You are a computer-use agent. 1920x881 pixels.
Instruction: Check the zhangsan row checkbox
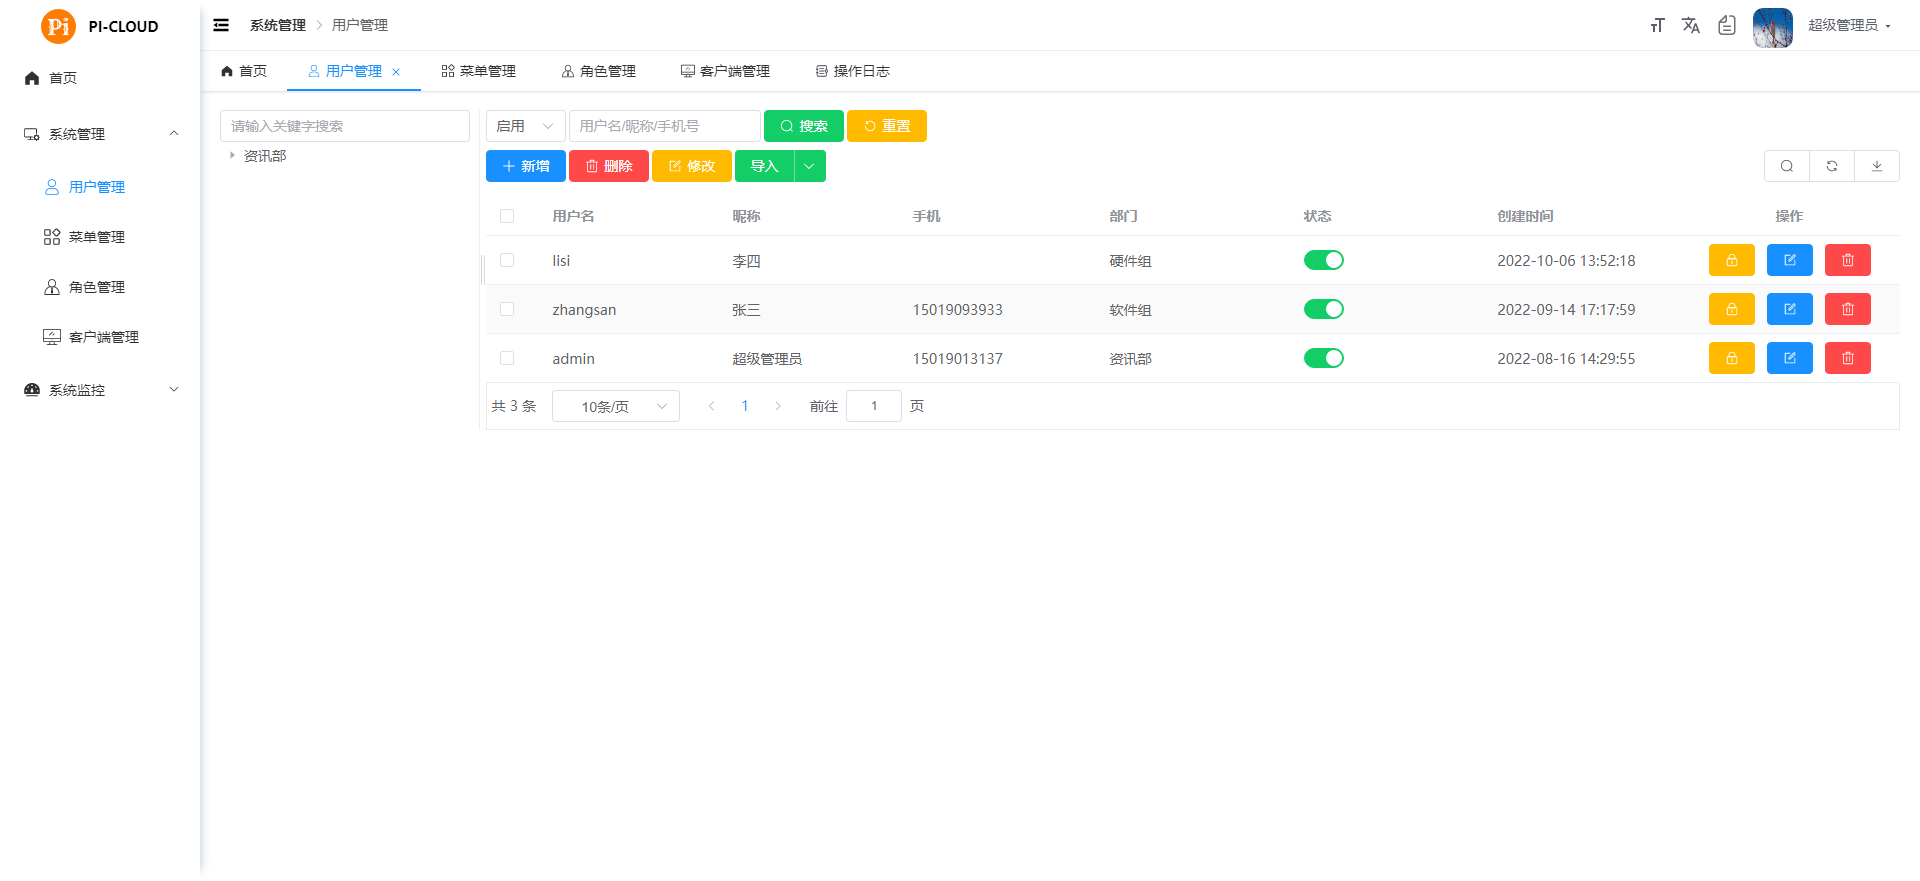point(507,309)
